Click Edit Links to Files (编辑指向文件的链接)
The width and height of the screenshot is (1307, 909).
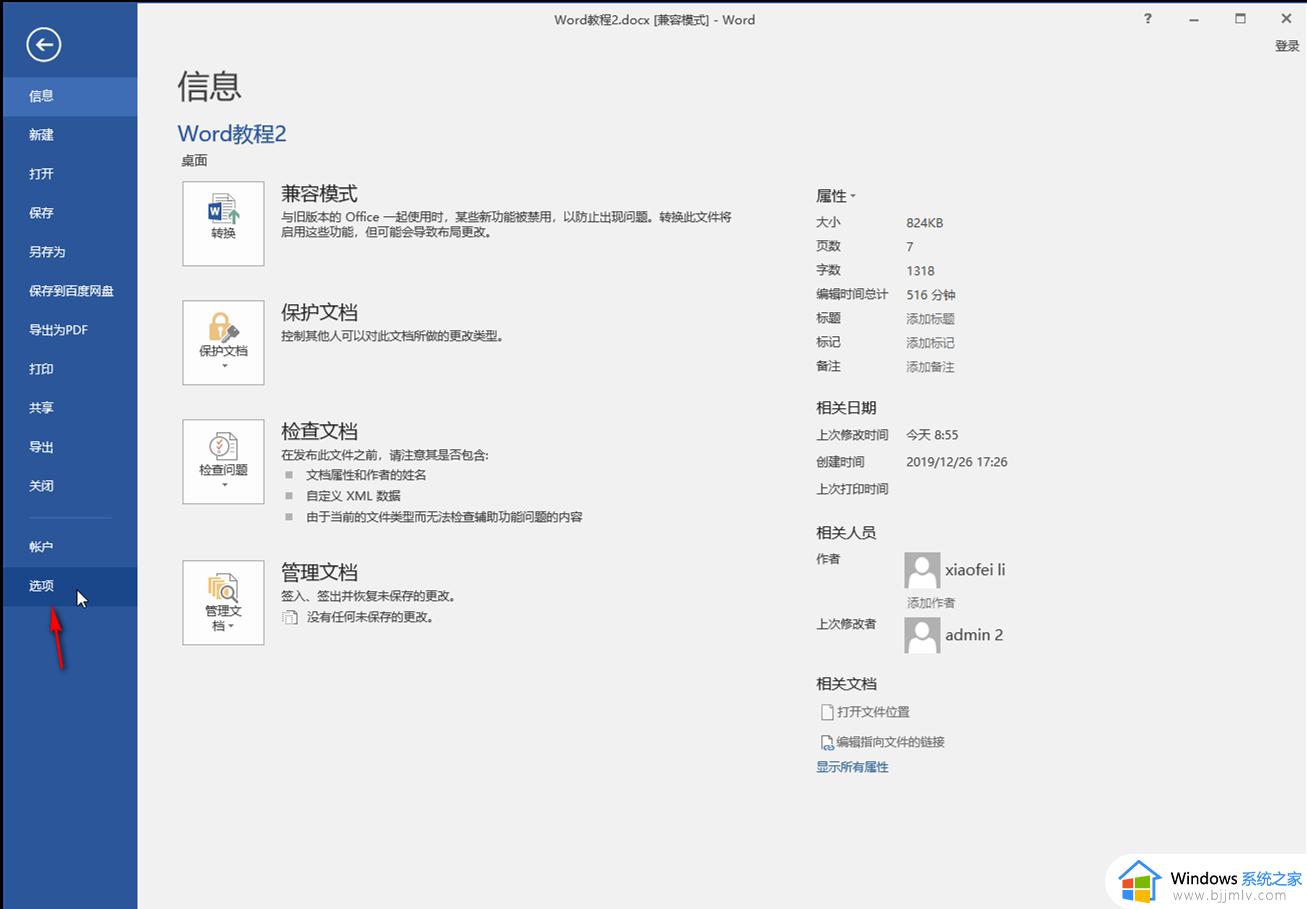tap(882, 742)
